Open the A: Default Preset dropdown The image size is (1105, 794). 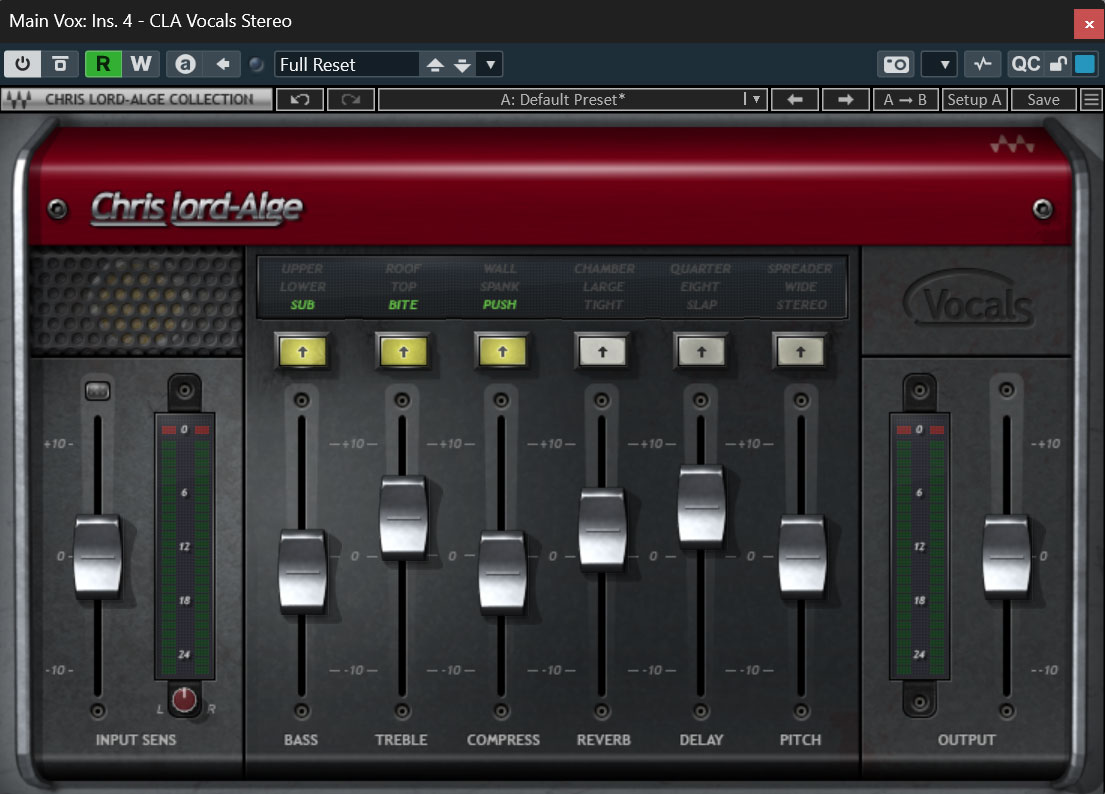755,99
